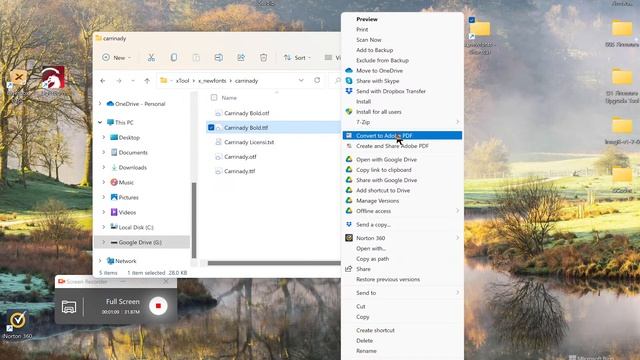Expand the Send to submenu
Image resolution: width=640 pixels, height=360 pixels.
[x=458, y=293]
